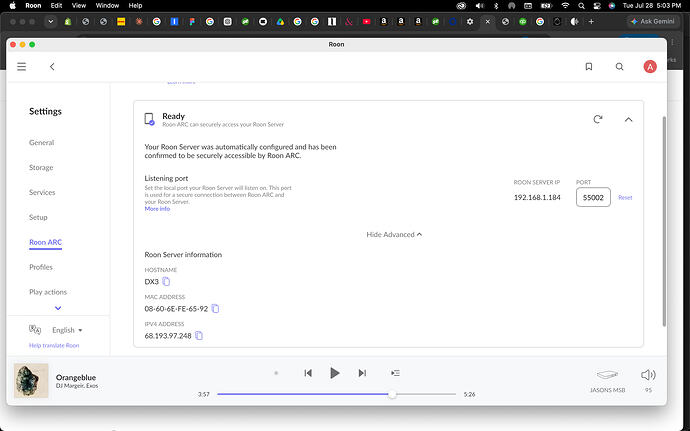This screenshot has height=431, width=690.
Task: Click Ask Gemini in the browser window
Action: pos(653,21)
